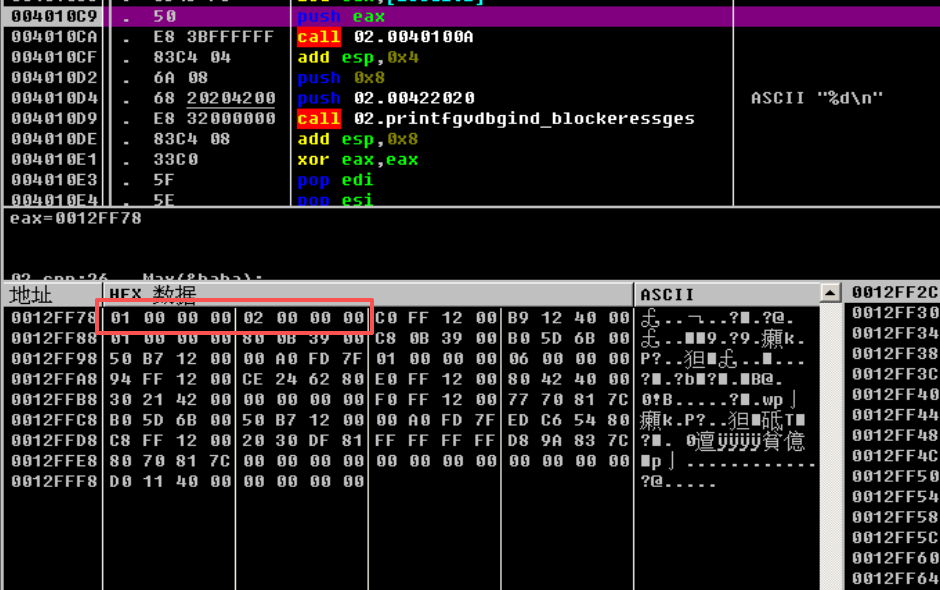The height and width of the screenshot is (590, 940).
Task: Select the highlighted 'push eax' instruction row
Action: [471, 17]
